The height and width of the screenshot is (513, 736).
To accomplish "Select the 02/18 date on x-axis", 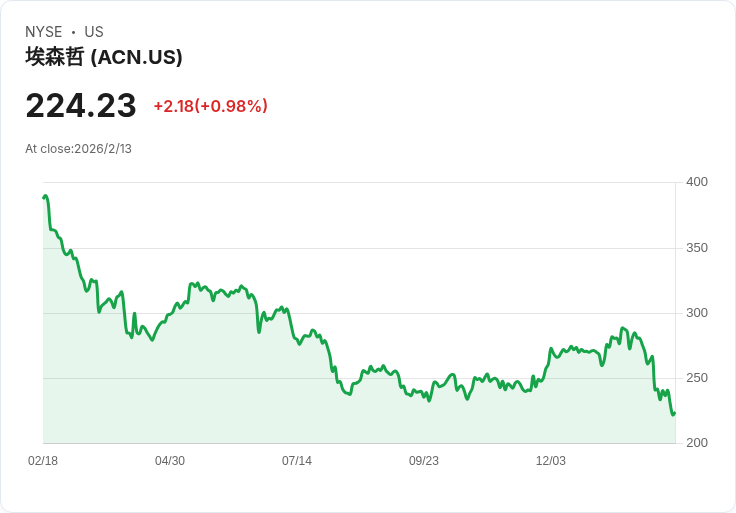I will (43, 461).
